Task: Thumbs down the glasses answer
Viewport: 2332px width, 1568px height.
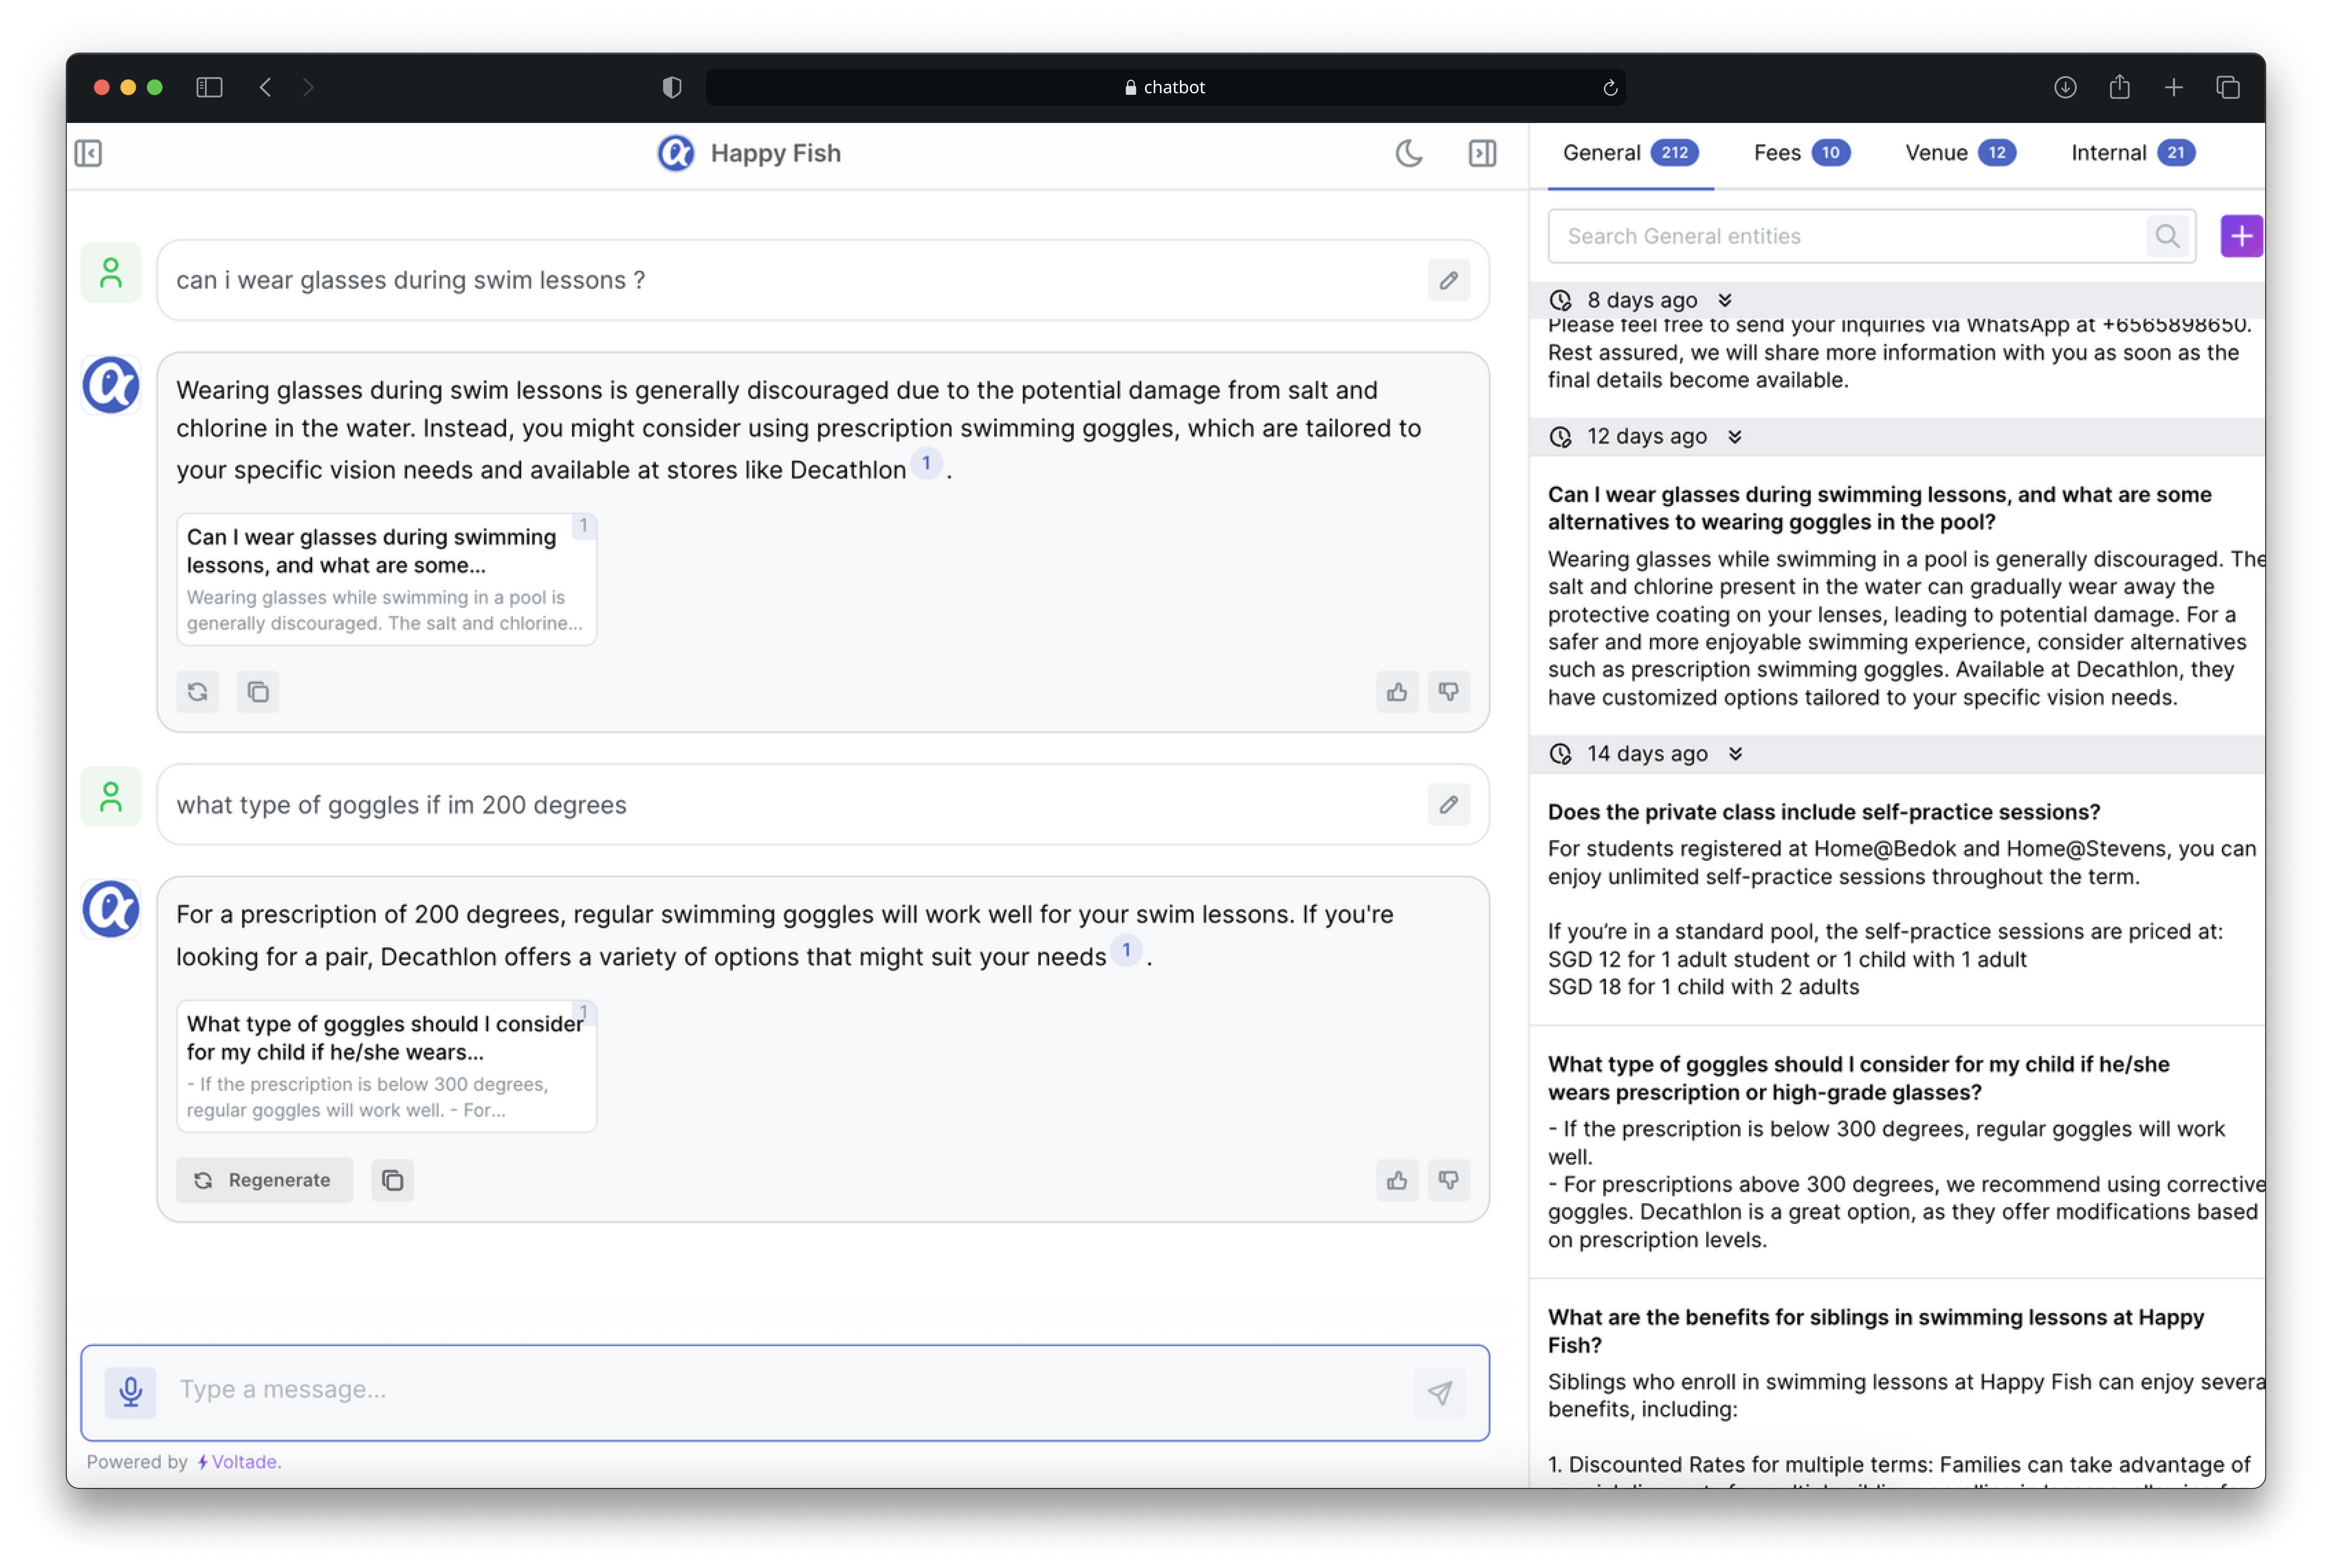Action: point(1449,692)
